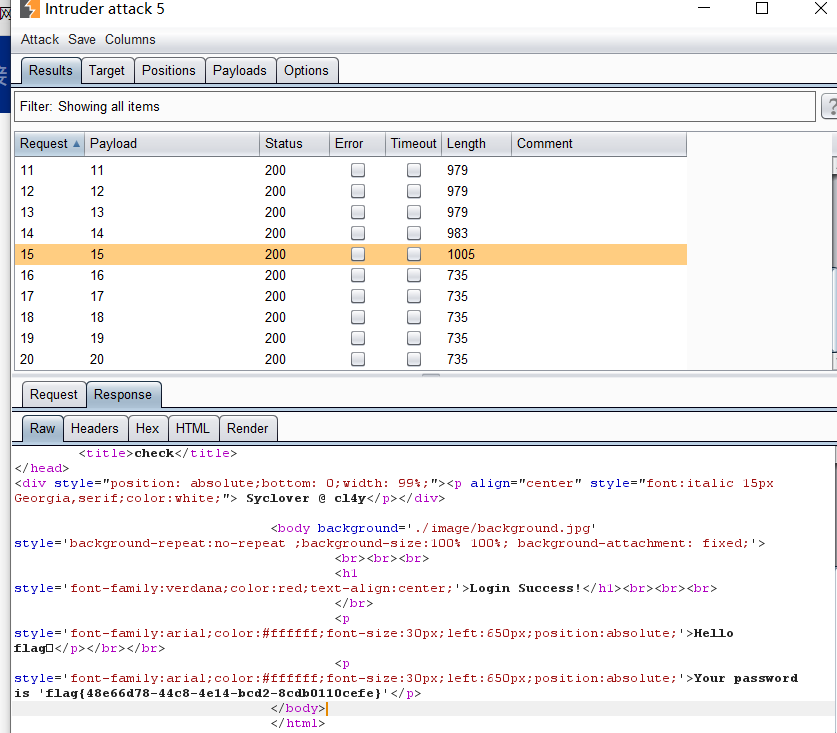This screenshot has height=733, width=837.
Task: Switch to the Positions tab
Action: coord(169,70)
